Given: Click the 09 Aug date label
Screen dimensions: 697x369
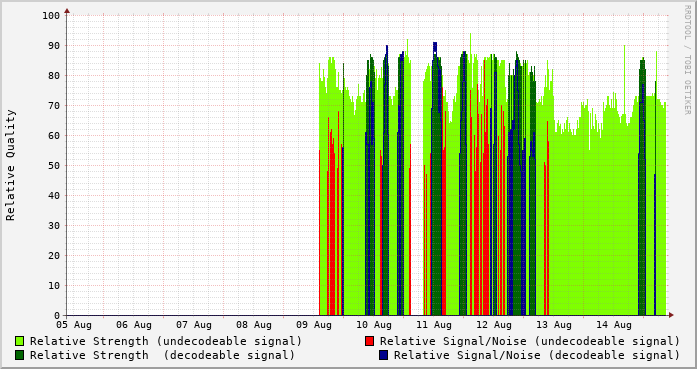Looking at the screenshot, I should point(314,325).
